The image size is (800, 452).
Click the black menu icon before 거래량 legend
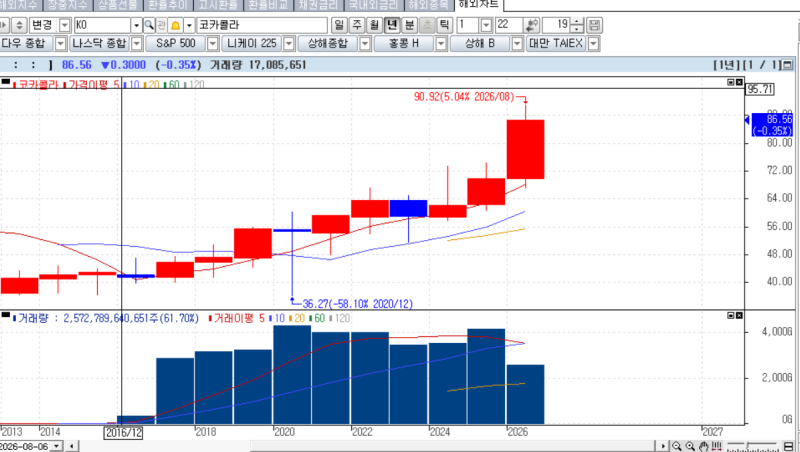pyautogui.click(x=6, y=315)
